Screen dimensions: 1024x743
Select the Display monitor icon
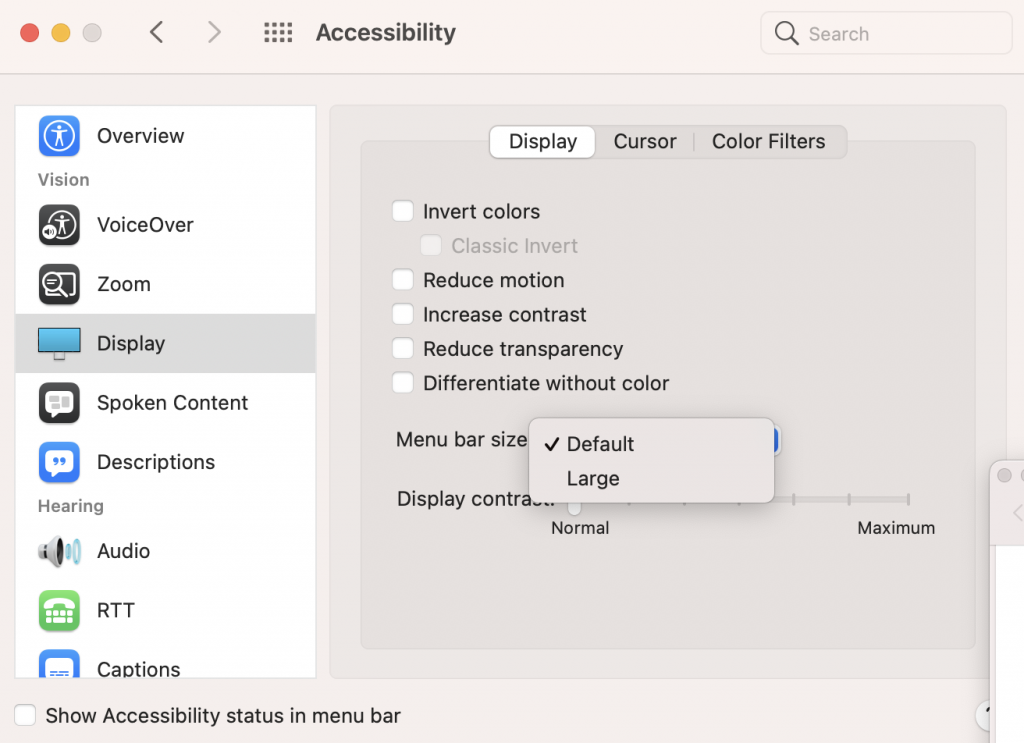click(x=59, y=343)
